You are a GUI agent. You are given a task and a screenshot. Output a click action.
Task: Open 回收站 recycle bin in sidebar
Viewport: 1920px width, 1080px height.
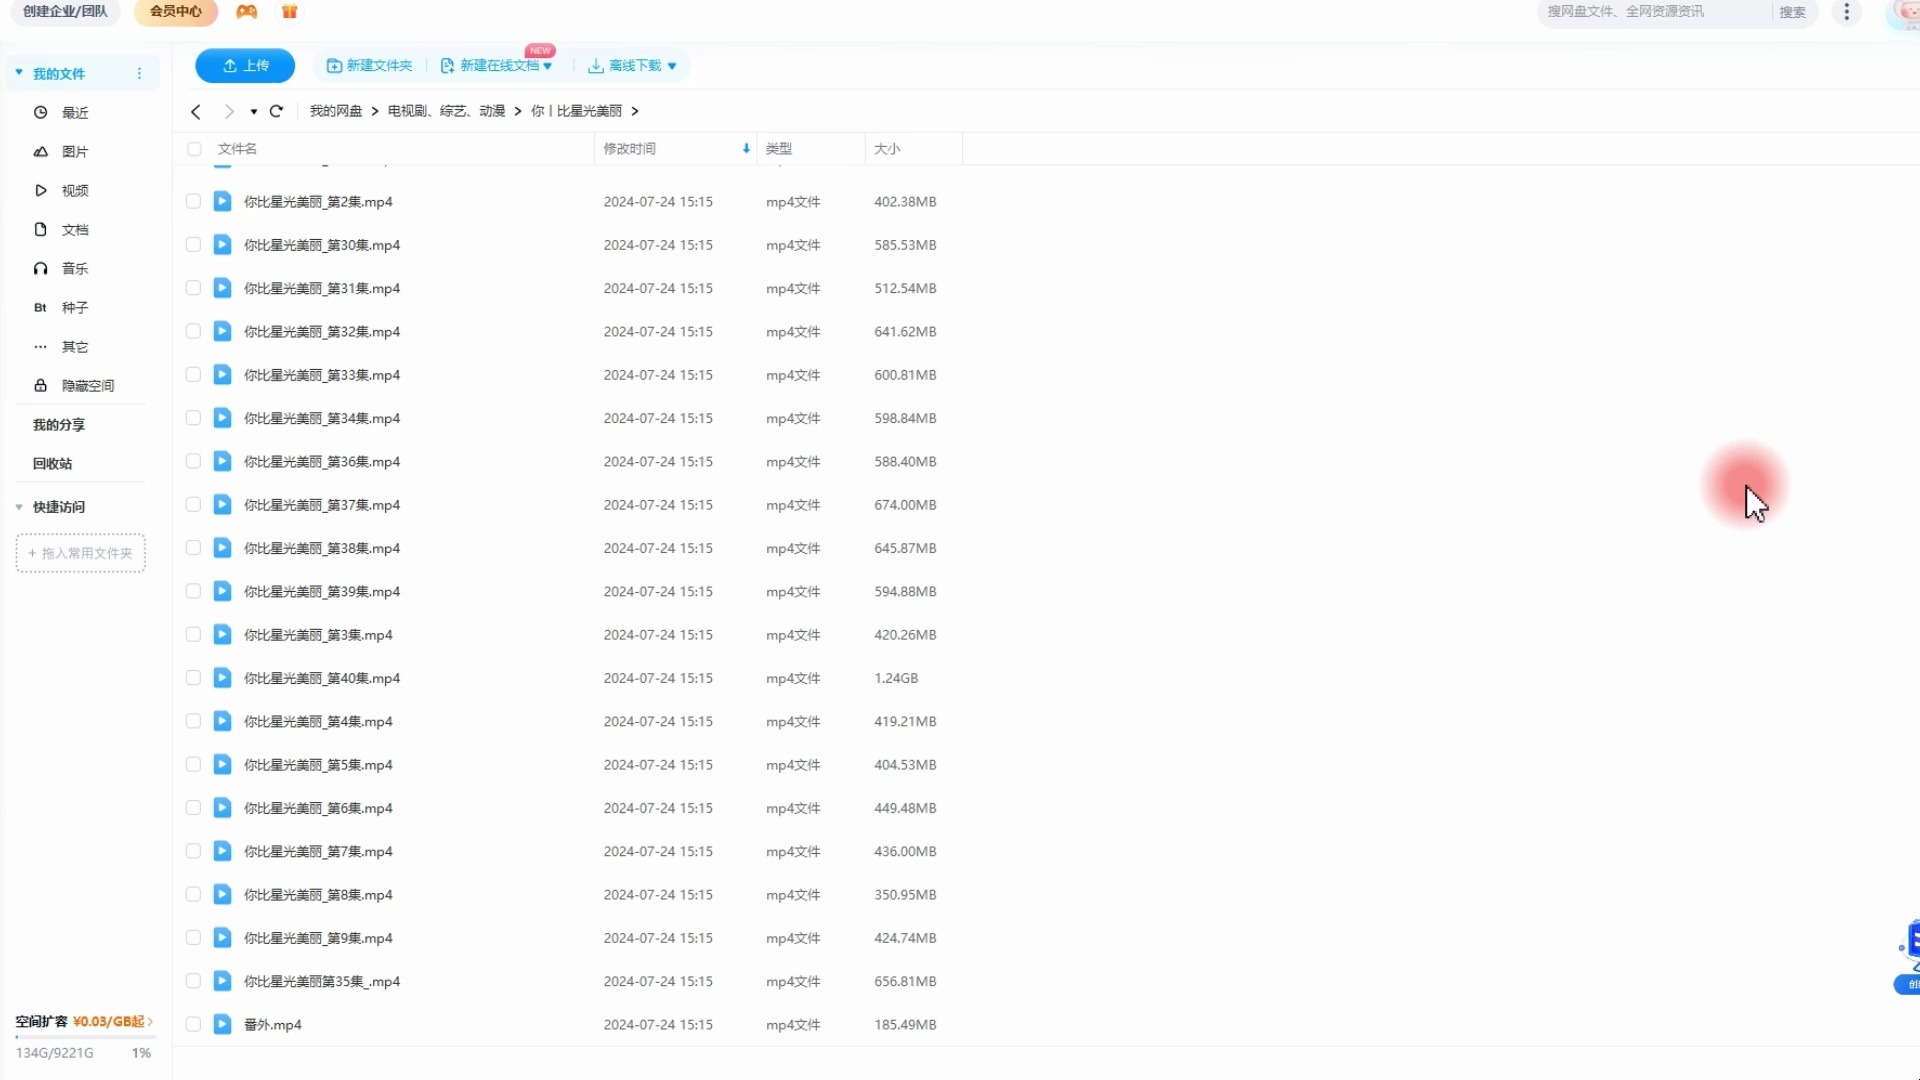(52, 464)
